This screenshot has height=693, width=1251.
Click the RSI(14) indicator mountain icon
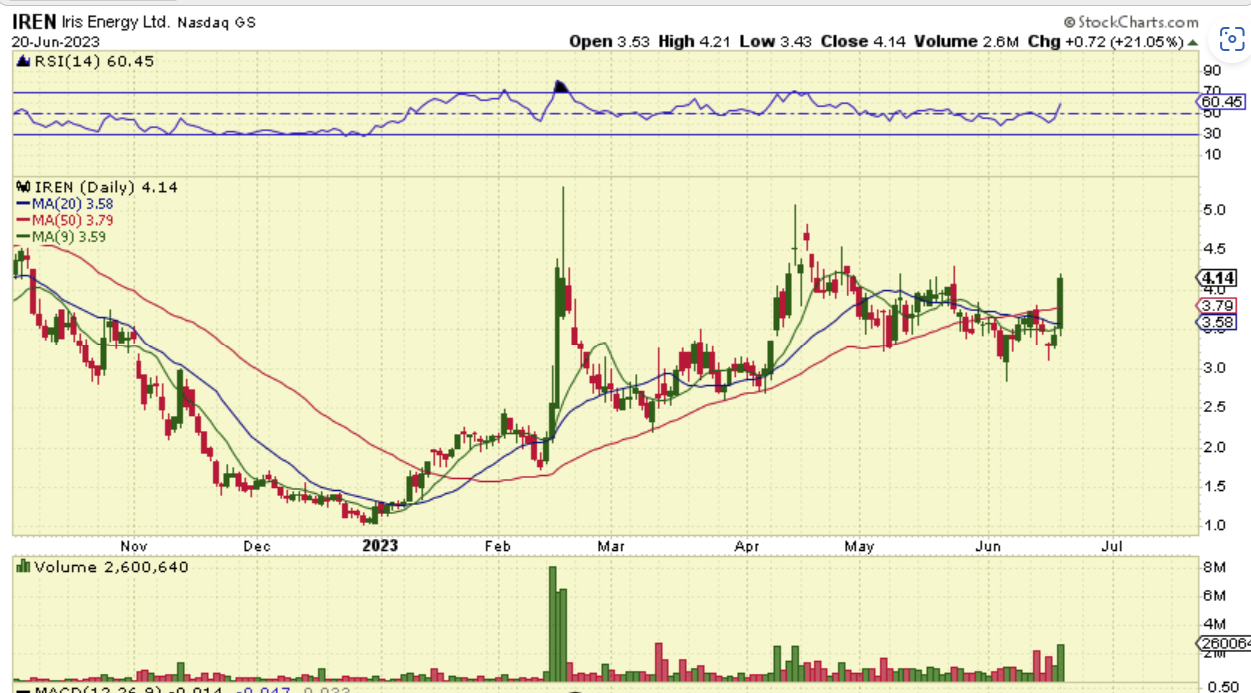click(24, 60)
